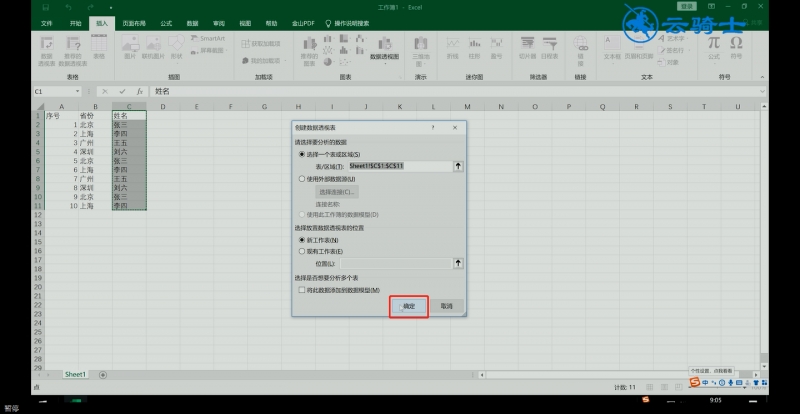
Task: Switch to the 审阅 Review tab
Action: (x=219, y=23)
